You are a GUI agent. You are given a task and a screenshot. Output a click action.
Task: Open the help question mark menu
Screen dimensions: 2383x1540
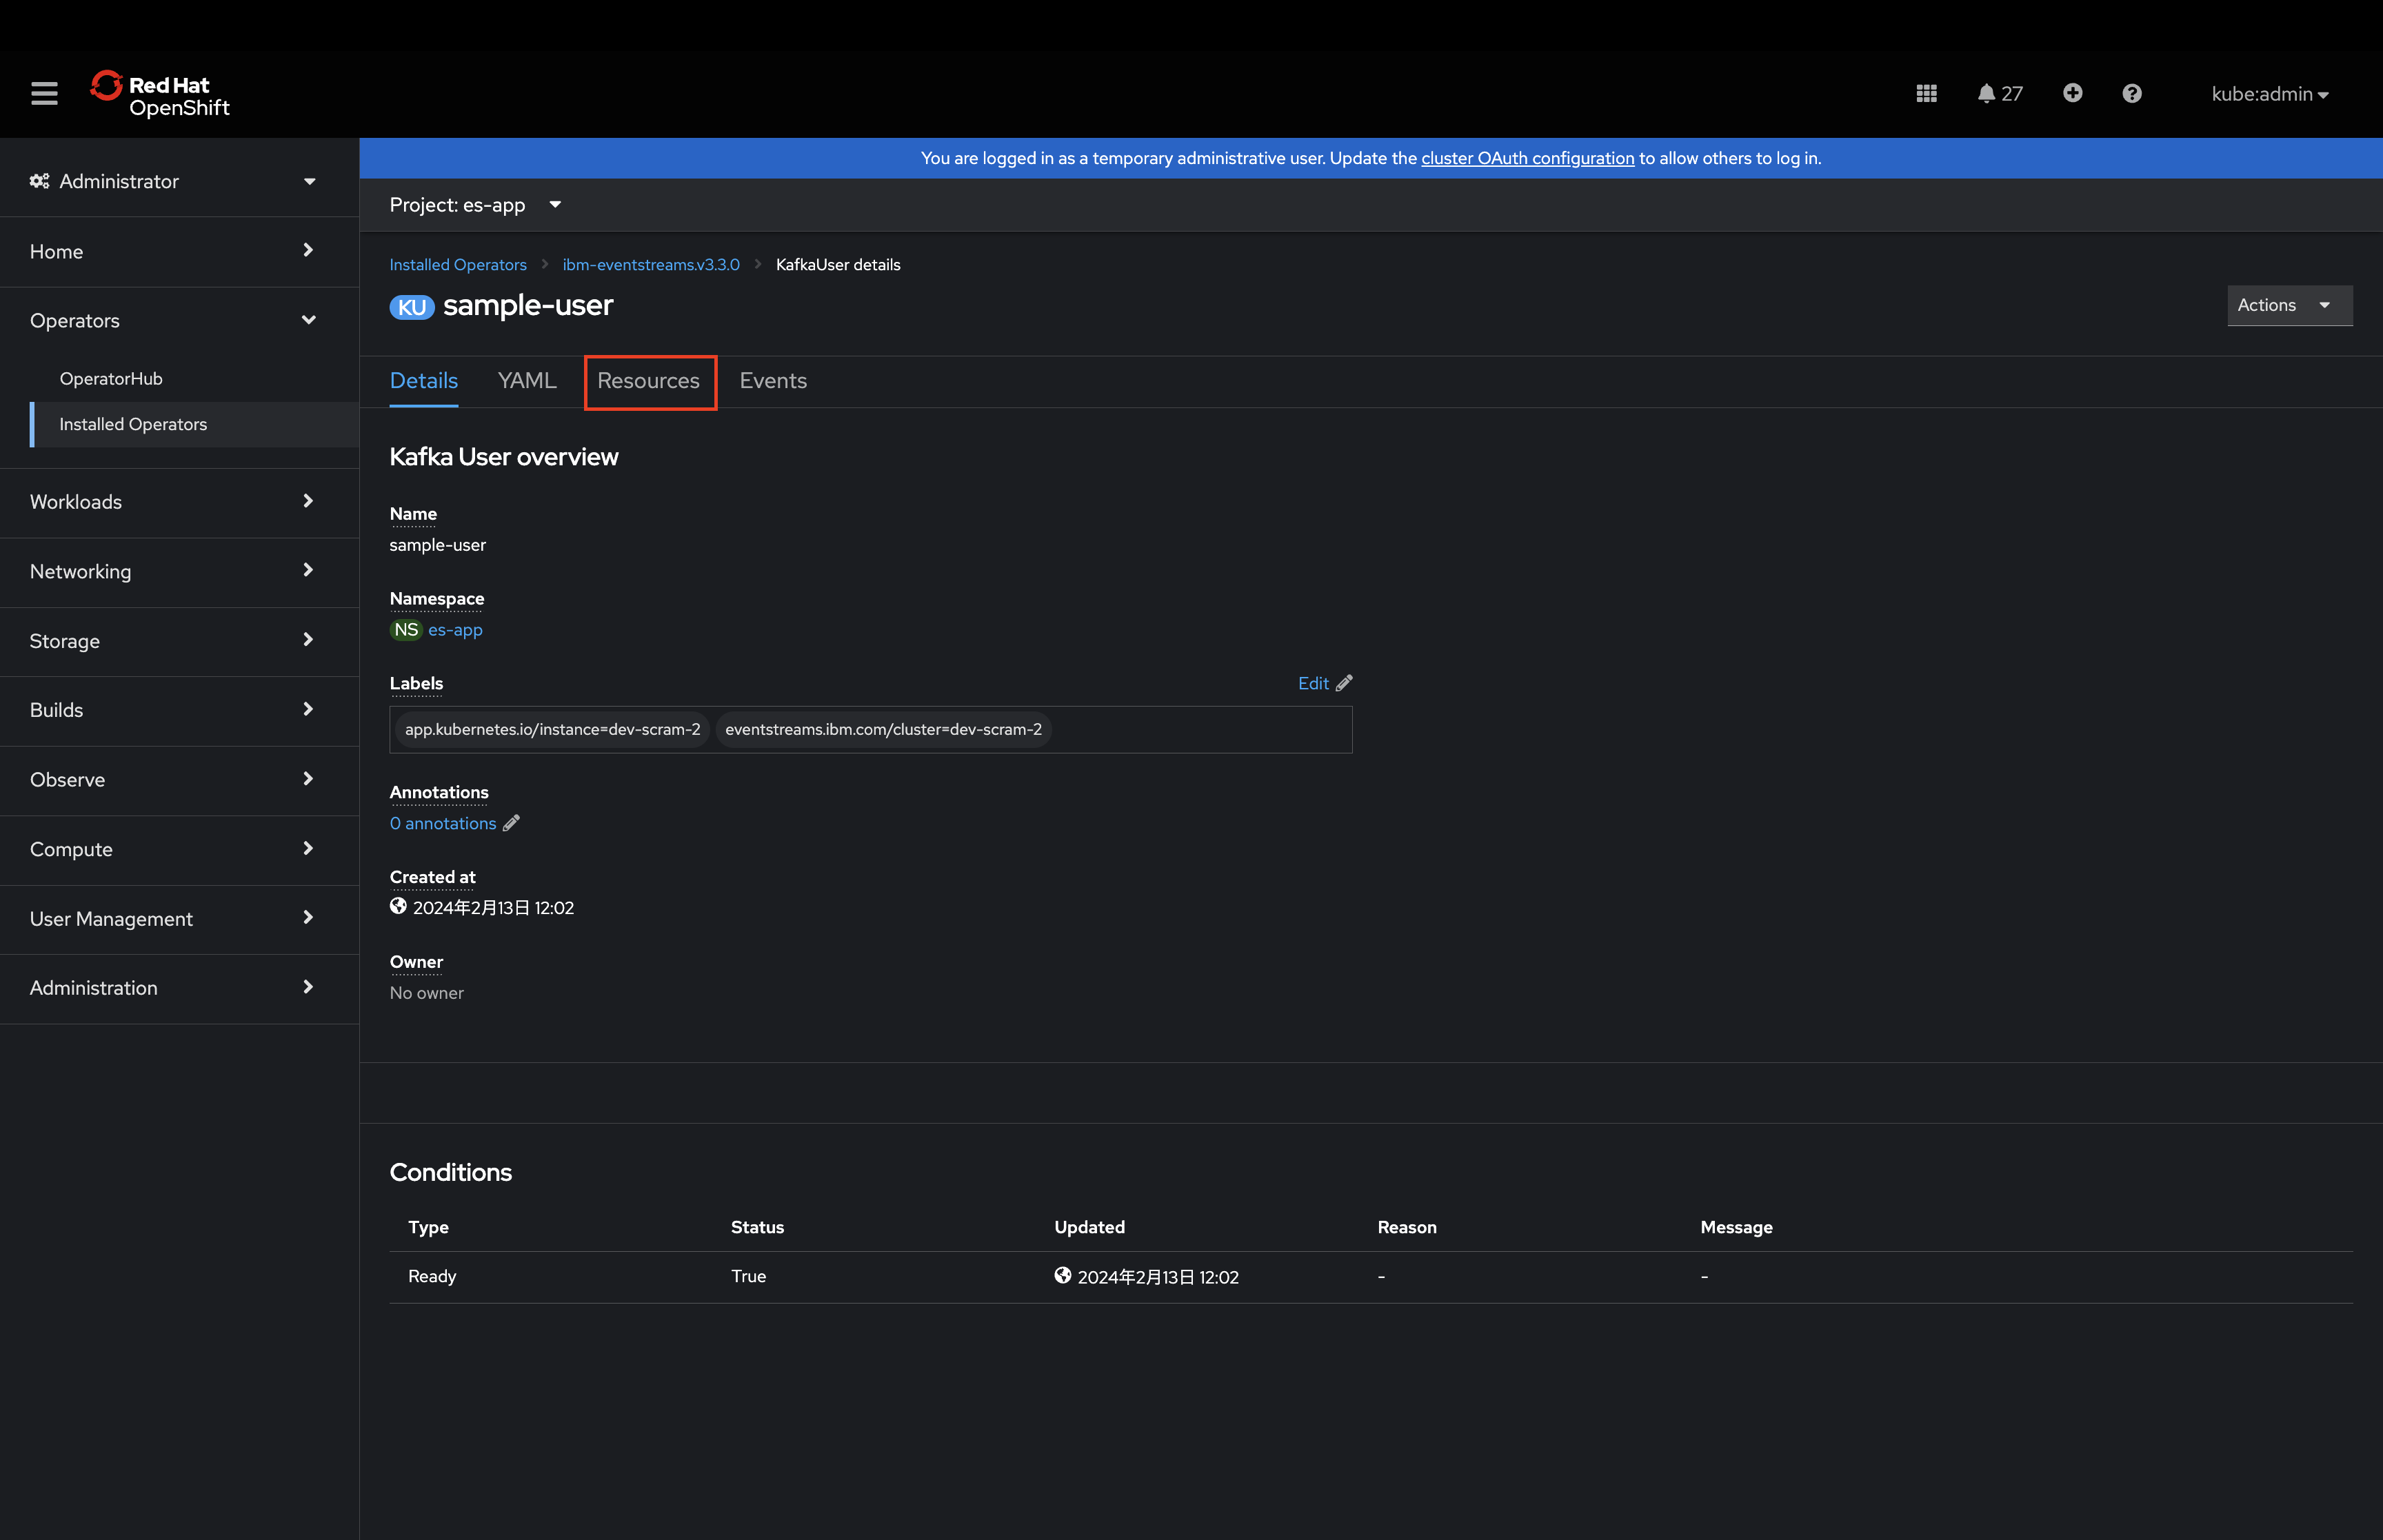tap(2131, 94)
